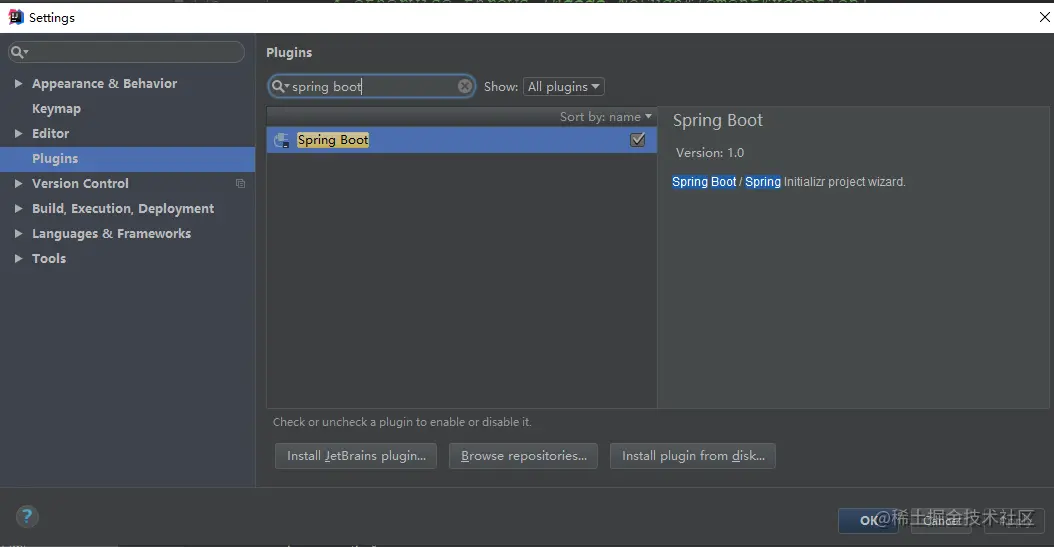Viewport: 1054px width, 547px height.
Task: Click the 'Version: 1.0' text
Action: click(710, 153)
